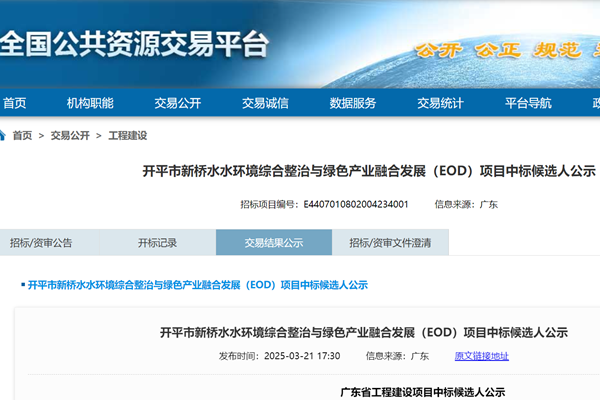Open the blue 开平市新桥水 announcement list link
600x400 pixels.
click(x=197, y=284)
